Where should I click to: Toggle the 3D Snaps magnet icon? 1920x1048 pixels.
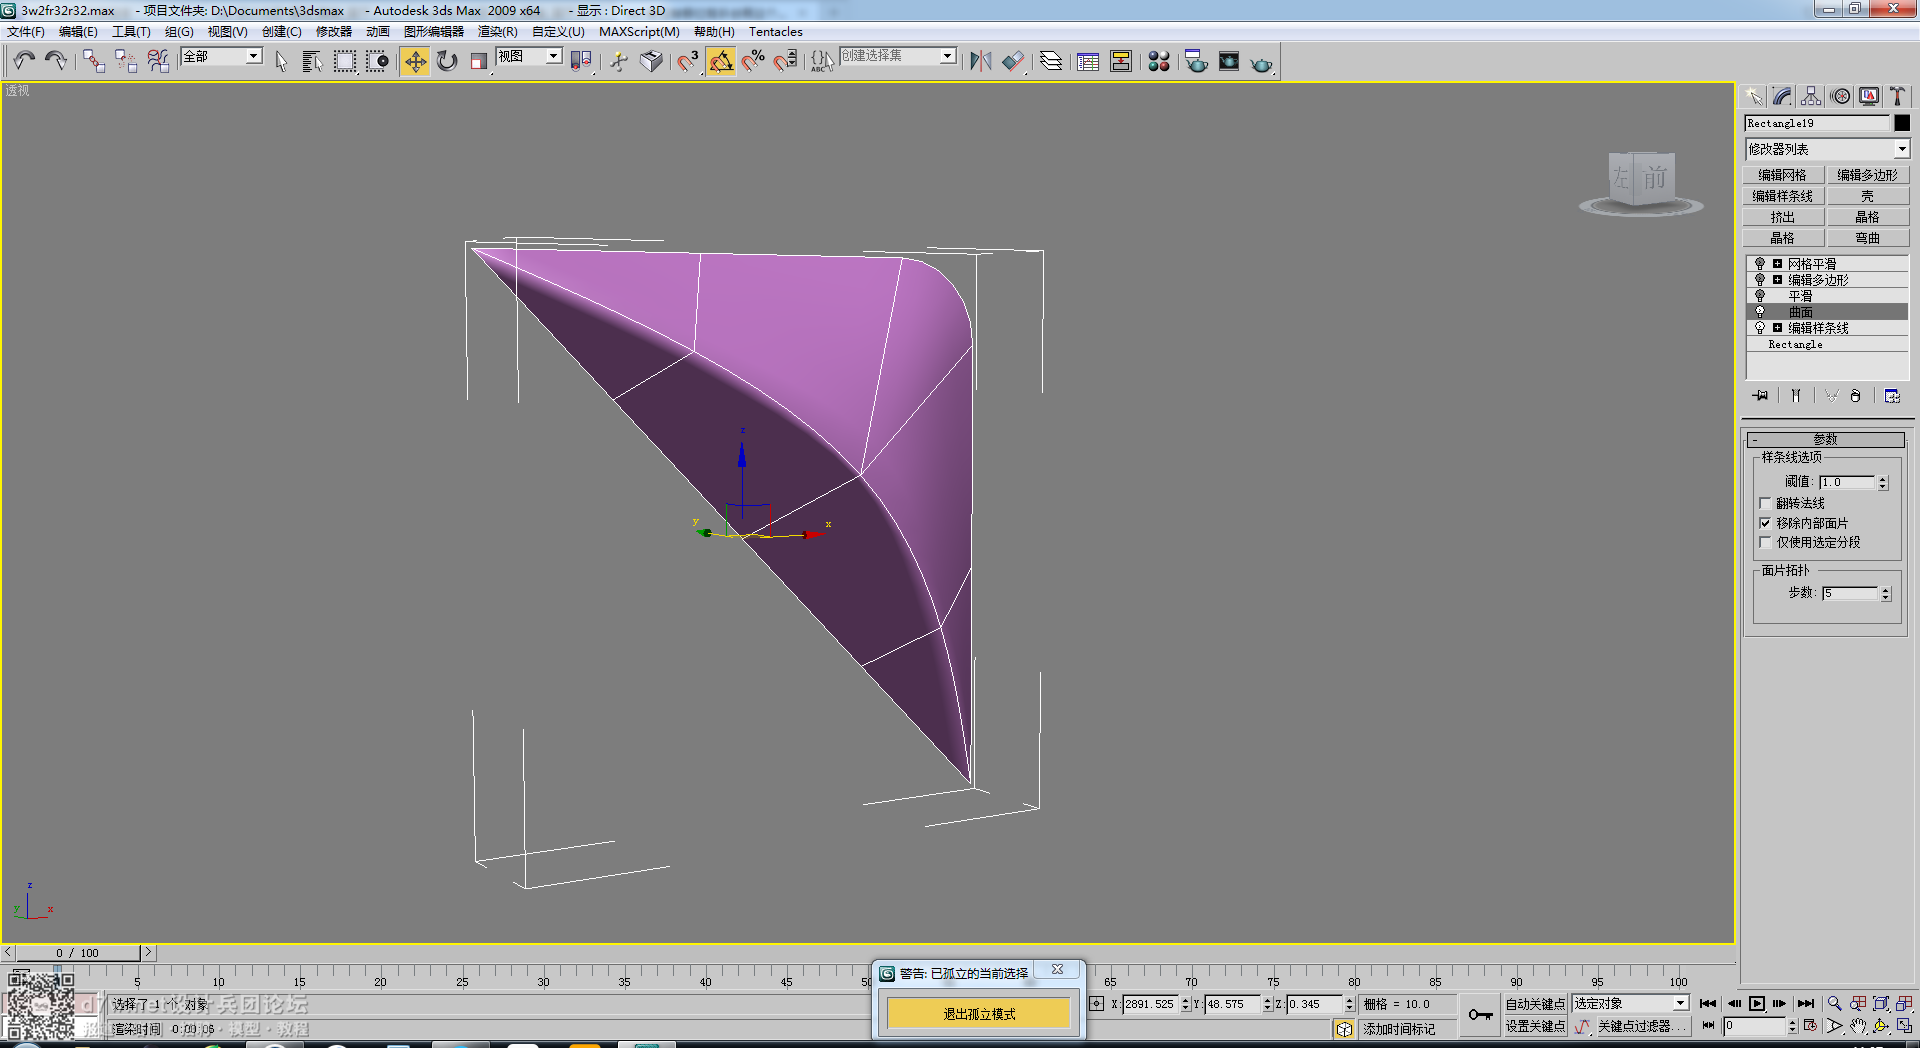(x=688, y=61)
